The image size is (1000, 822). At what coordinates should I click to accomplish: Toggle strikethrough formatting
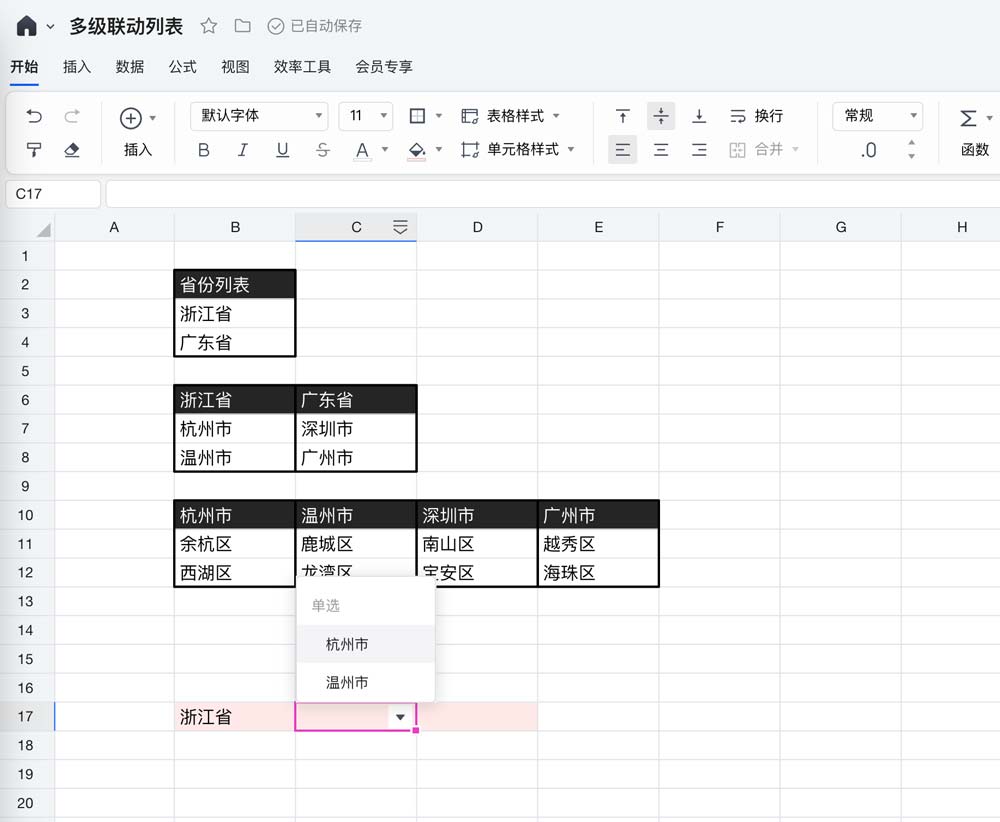pos(322,148)
